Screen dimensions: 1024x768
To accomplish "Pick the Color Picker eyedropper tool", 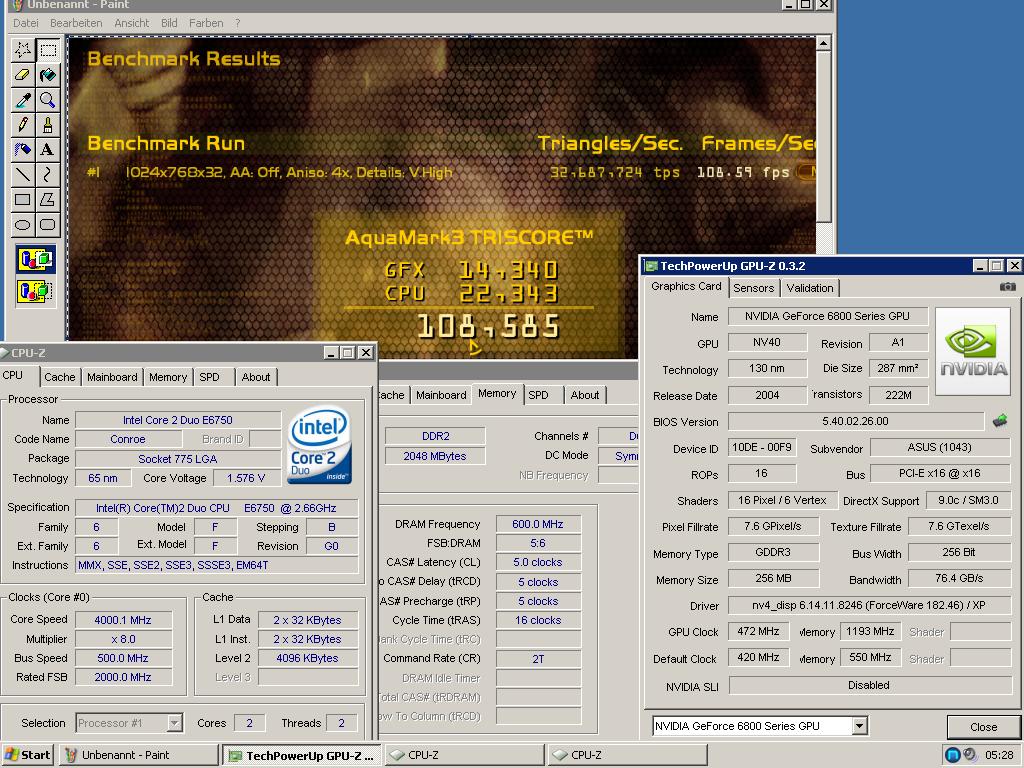I will (23, 99).
